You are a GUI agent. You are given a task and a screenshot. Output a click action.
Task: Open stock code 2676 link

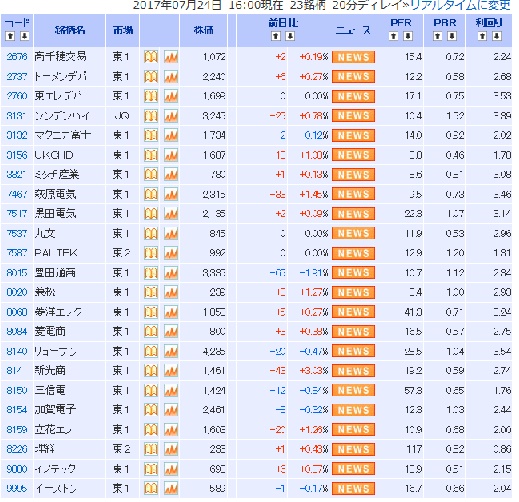(17, 57)
